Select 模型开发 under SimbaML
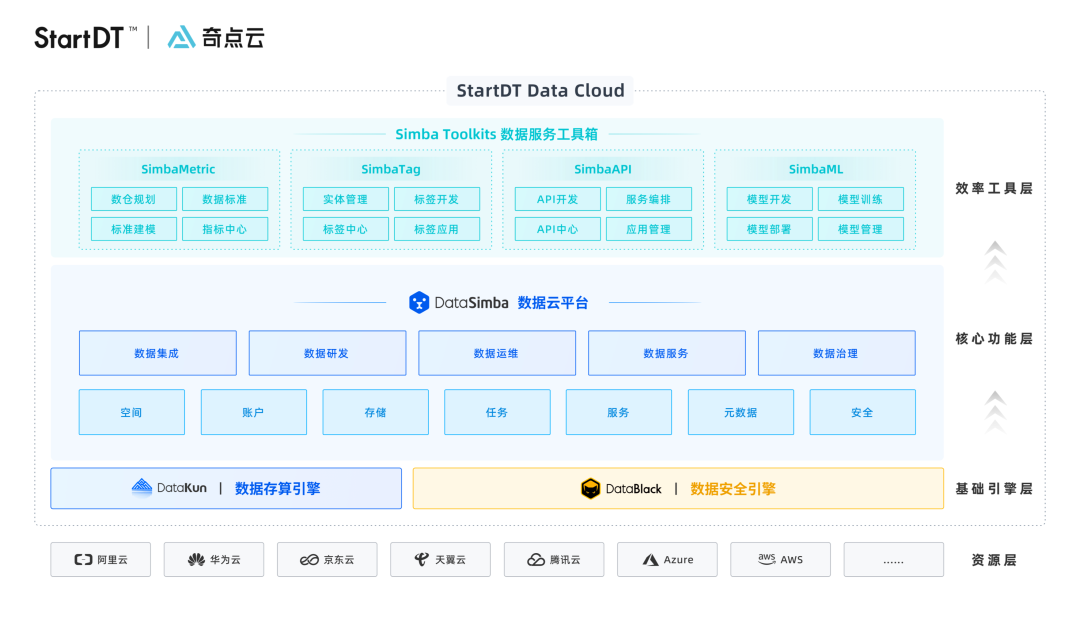 click(769, 199)
